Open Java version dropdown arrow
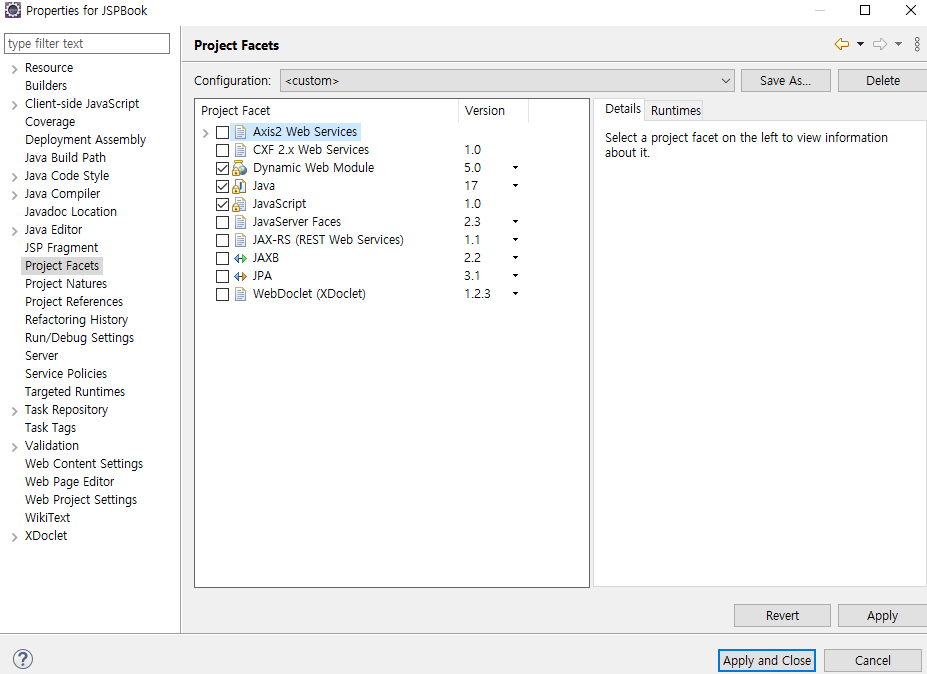The width and height of the screenshot is (927, 674). 516,186
